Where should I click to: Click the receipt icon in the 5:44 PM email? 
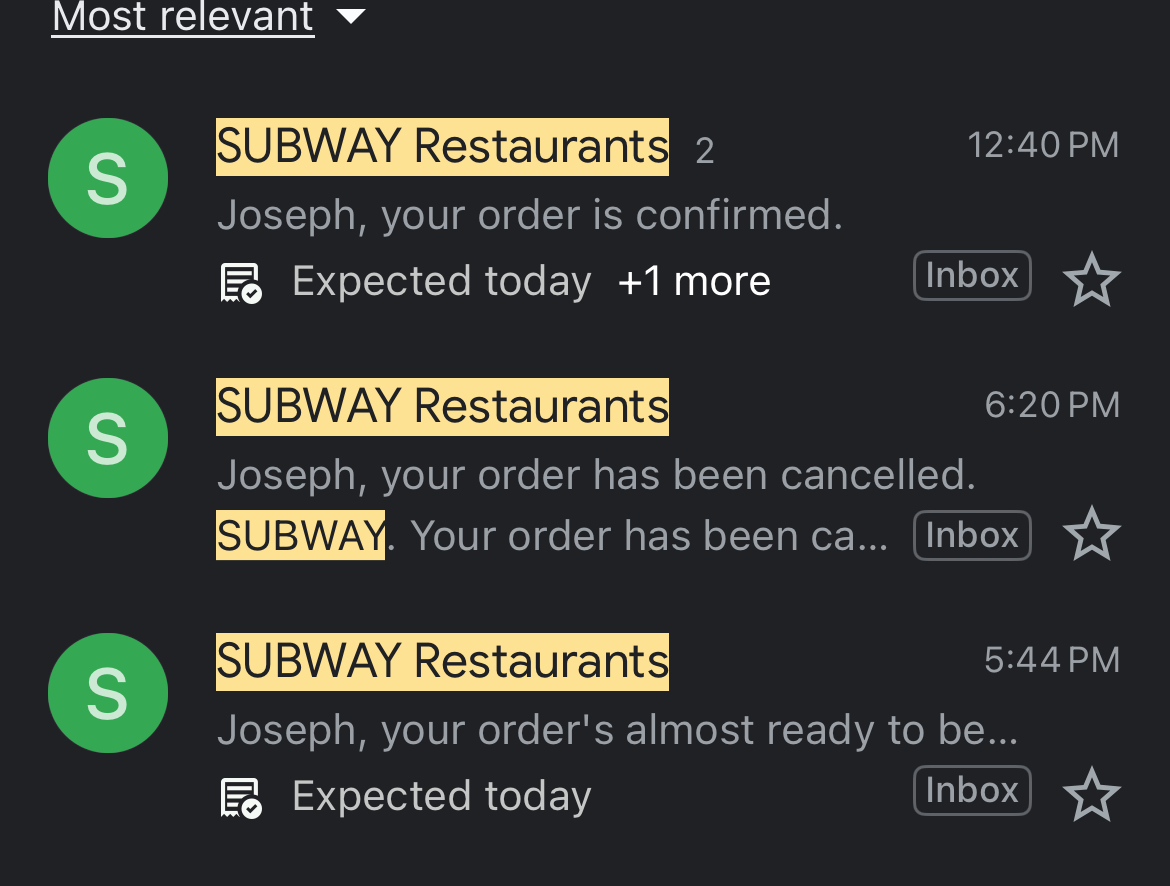point(240,798)
